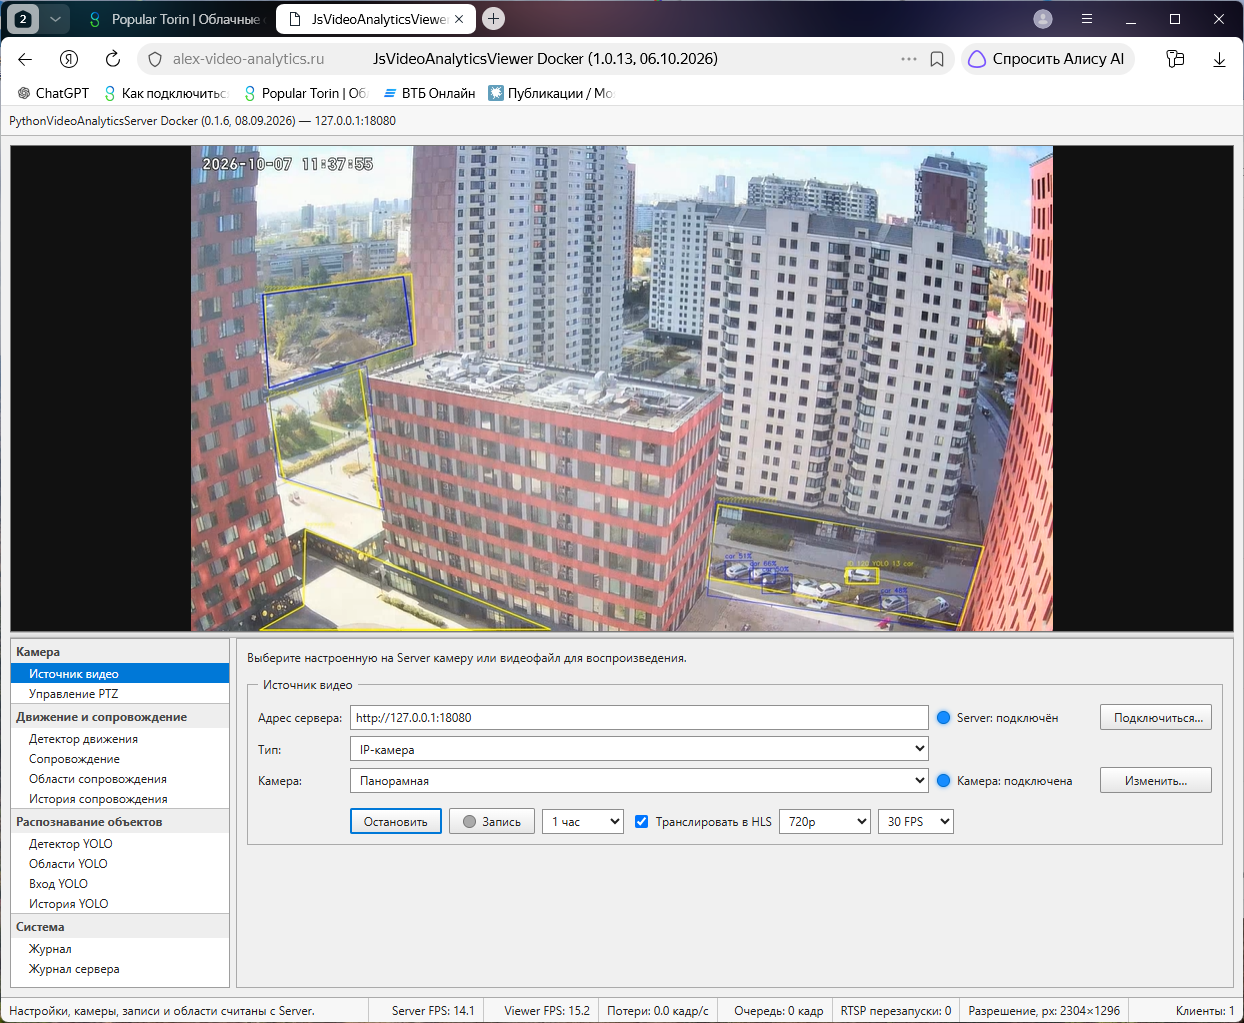Expand the 'Камера' Панорамная dropdown

click(639, 781)
